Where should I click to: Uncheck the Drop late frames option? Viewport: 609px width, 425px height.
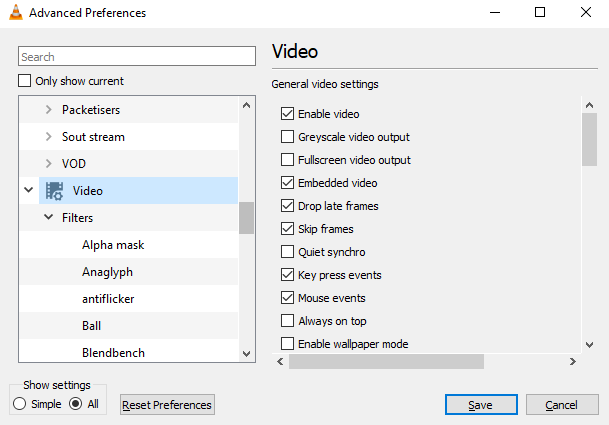[288, 206]
